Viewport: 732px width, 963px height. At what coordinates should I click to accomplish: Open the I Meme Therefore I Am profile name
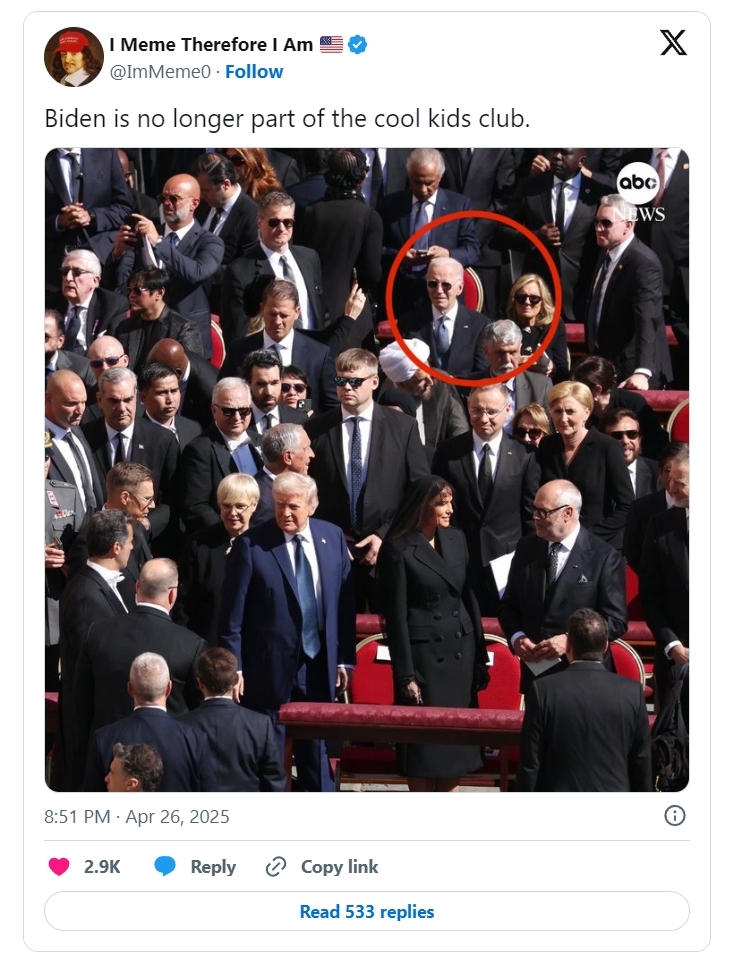[211, 44]
